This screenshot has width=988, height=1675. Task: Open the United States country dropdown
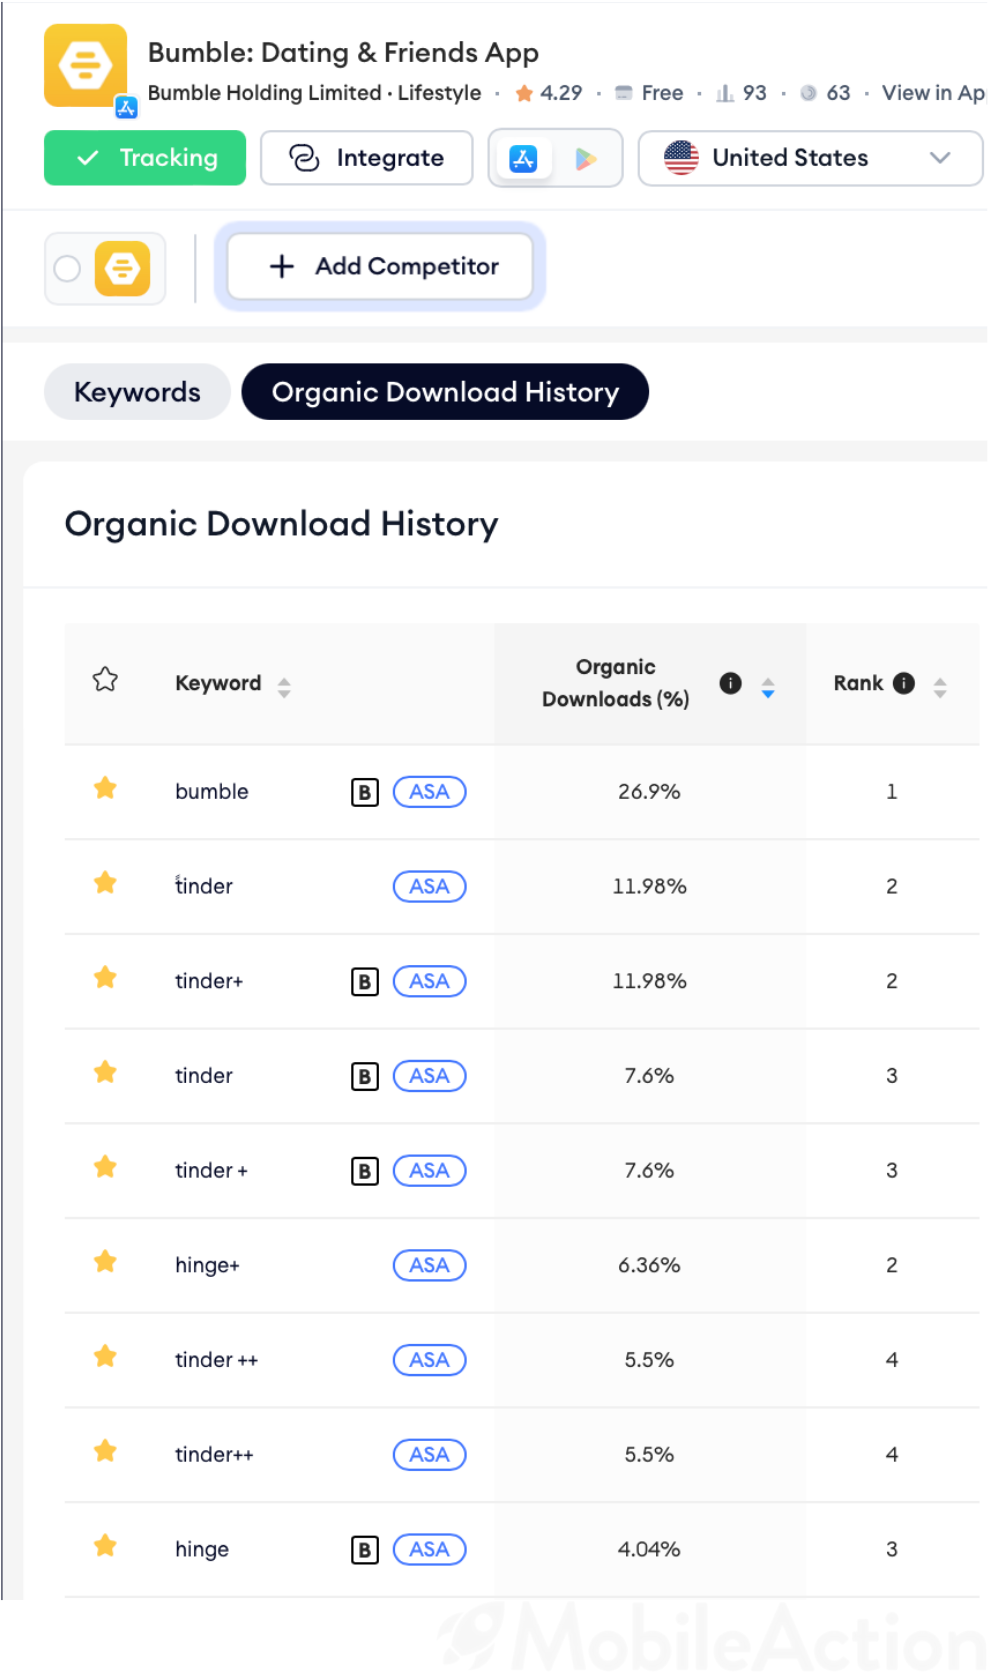click(810, 158)
